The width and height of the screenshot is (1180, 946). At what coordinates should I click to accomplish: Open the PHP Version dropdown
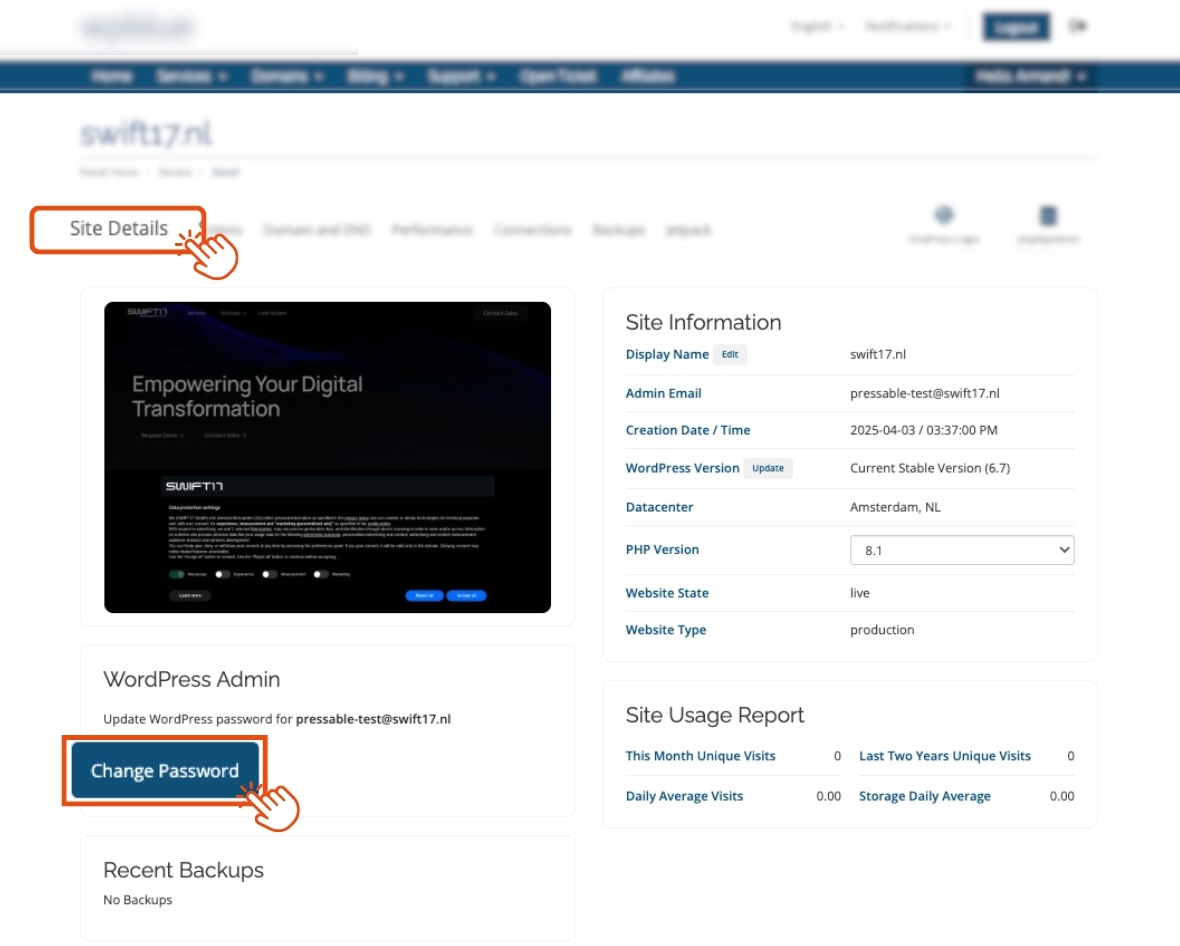tap(961, 550)
